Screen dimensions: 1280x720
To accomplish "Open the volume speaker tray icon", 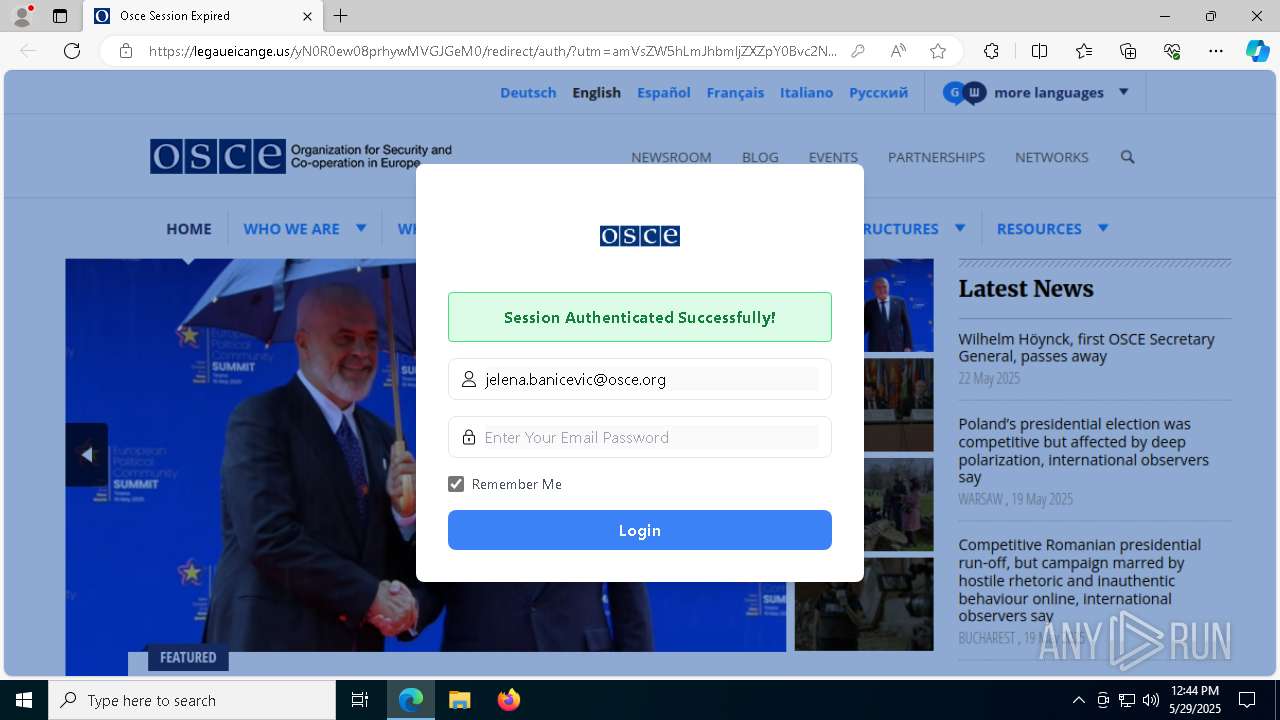I will pos(1150,700).
